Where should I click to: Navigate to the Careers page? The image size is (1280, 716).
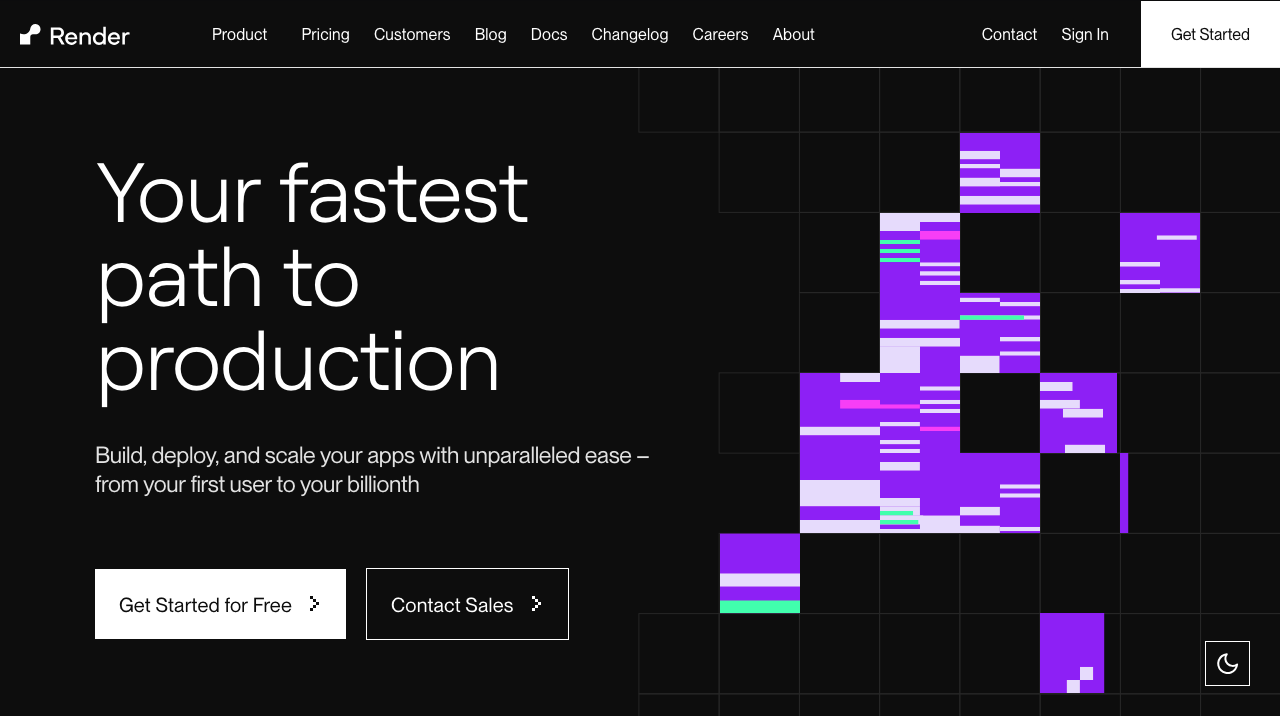pyautogui.click(x=720, y=34)
